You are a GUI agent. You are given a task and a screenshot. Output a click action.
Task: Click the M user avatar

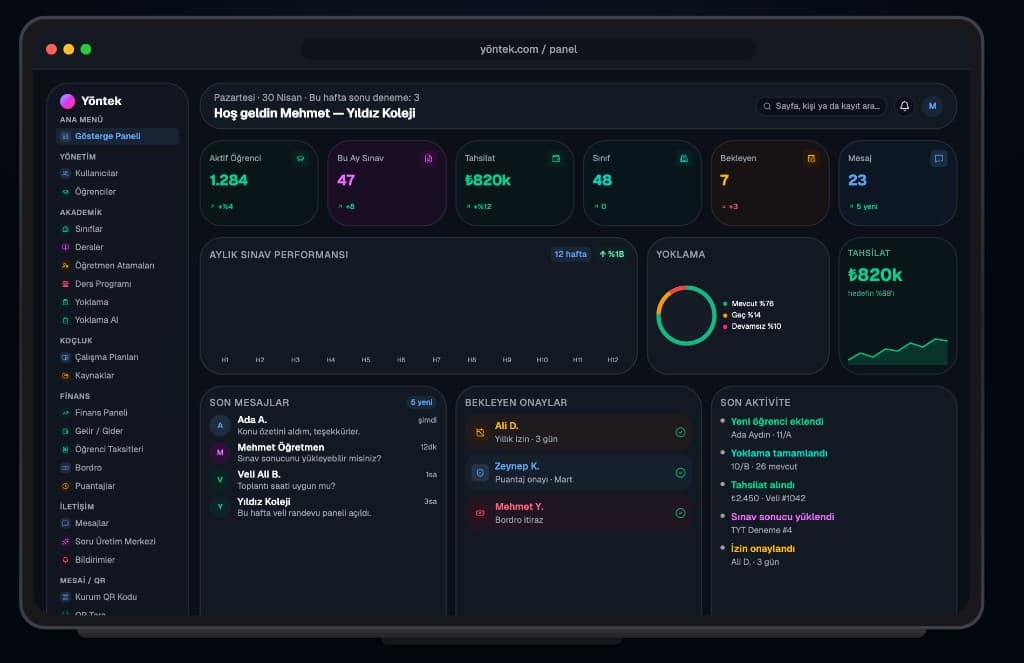click(933, 106)
